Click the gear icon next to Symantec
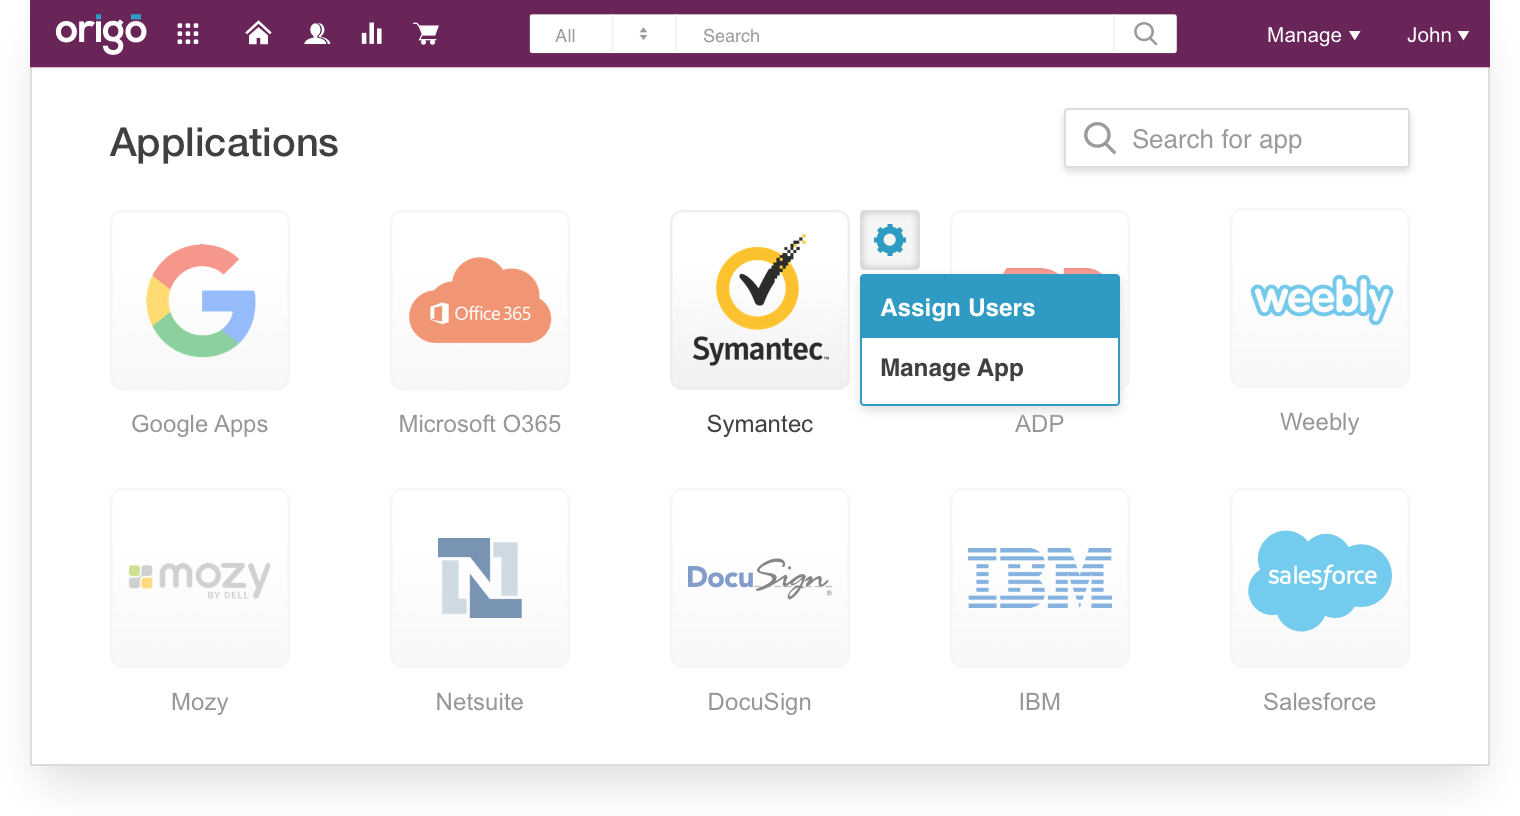Viewport: 1520px width, 816px height. pos(890,240)
